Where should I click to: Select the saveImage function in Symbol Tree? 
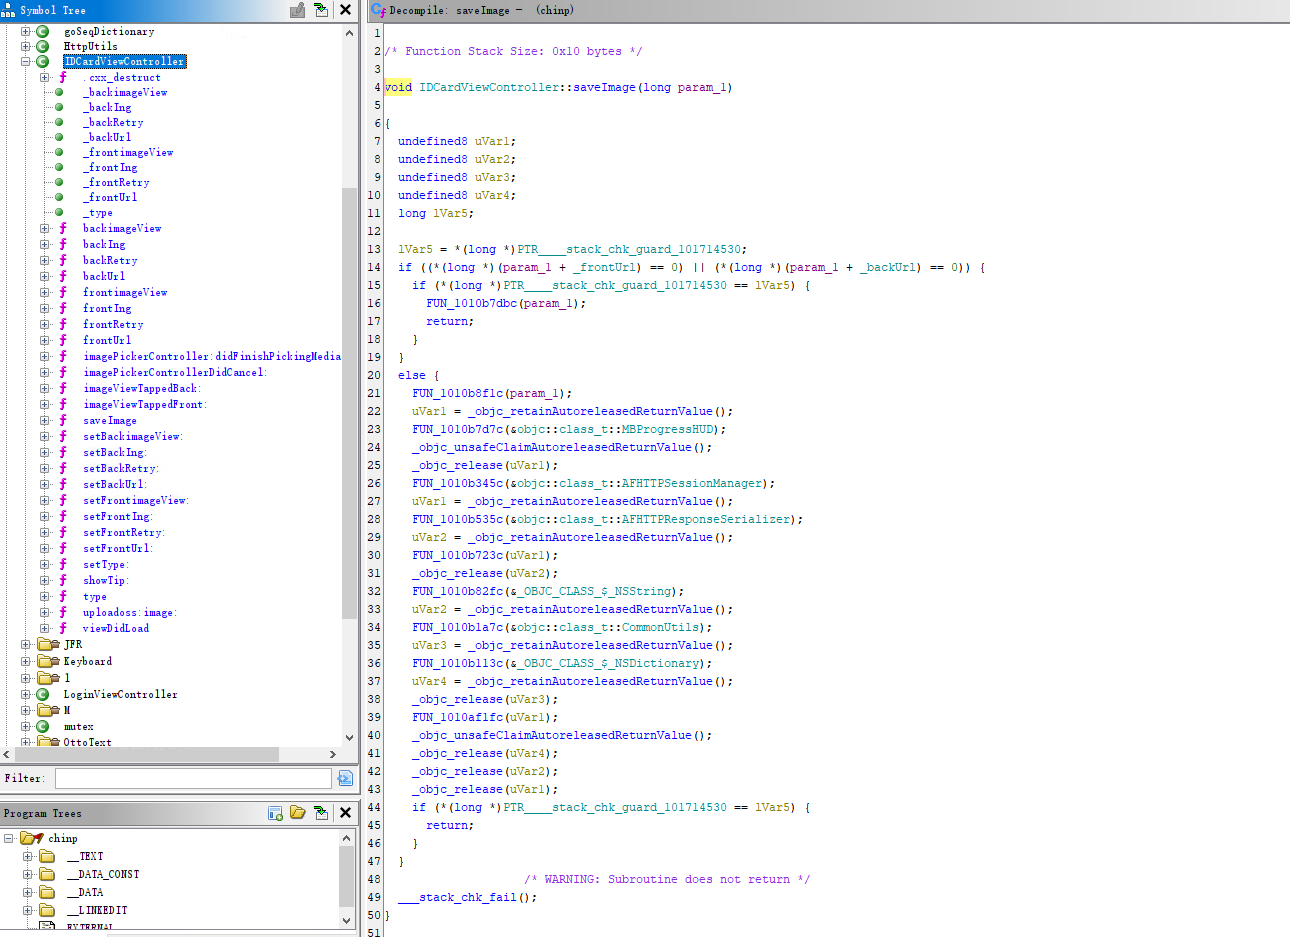coord(109,420)
